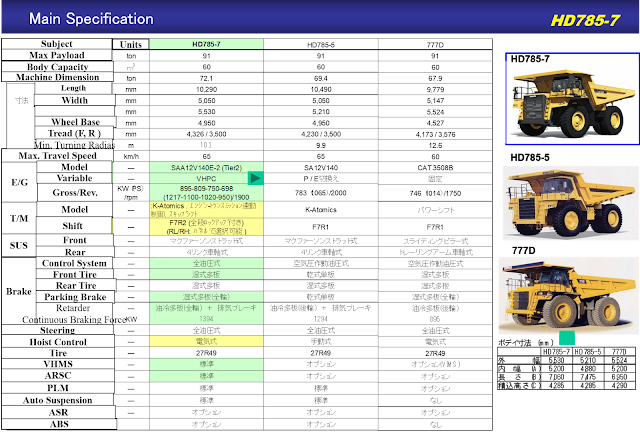Click the Auto Suspension row label
Viewport: 640px width, 436px height.
tap(58, 400)
